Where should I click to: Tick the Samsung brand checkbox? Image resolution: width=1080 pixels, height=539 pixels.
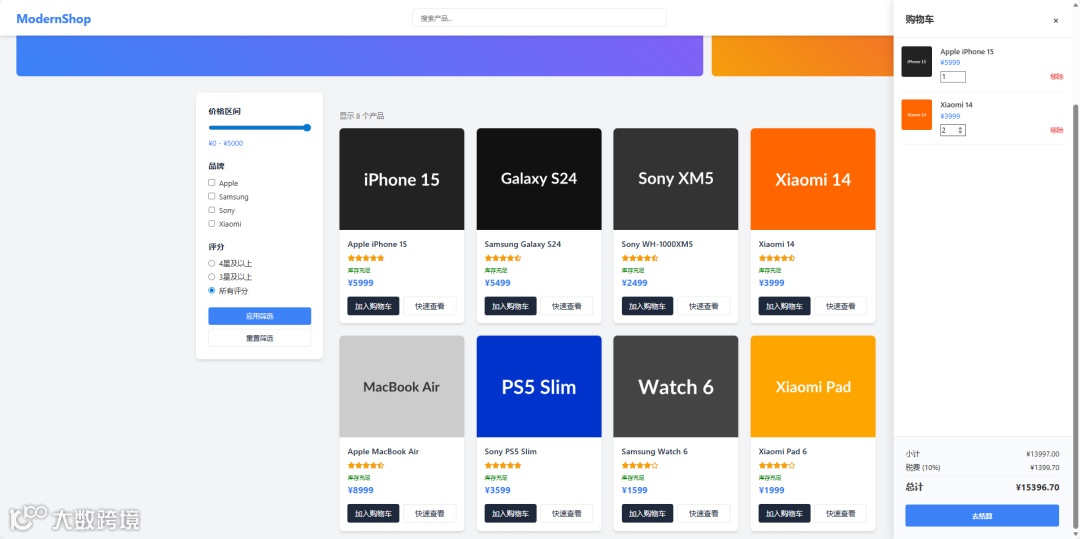pos(211,196)
